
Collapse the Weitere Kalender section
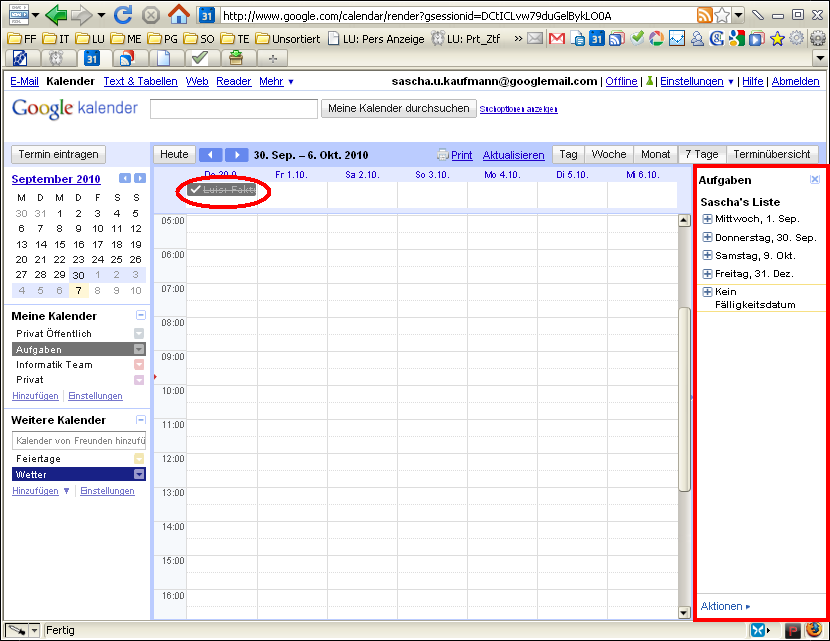click(x=140, y=420)
